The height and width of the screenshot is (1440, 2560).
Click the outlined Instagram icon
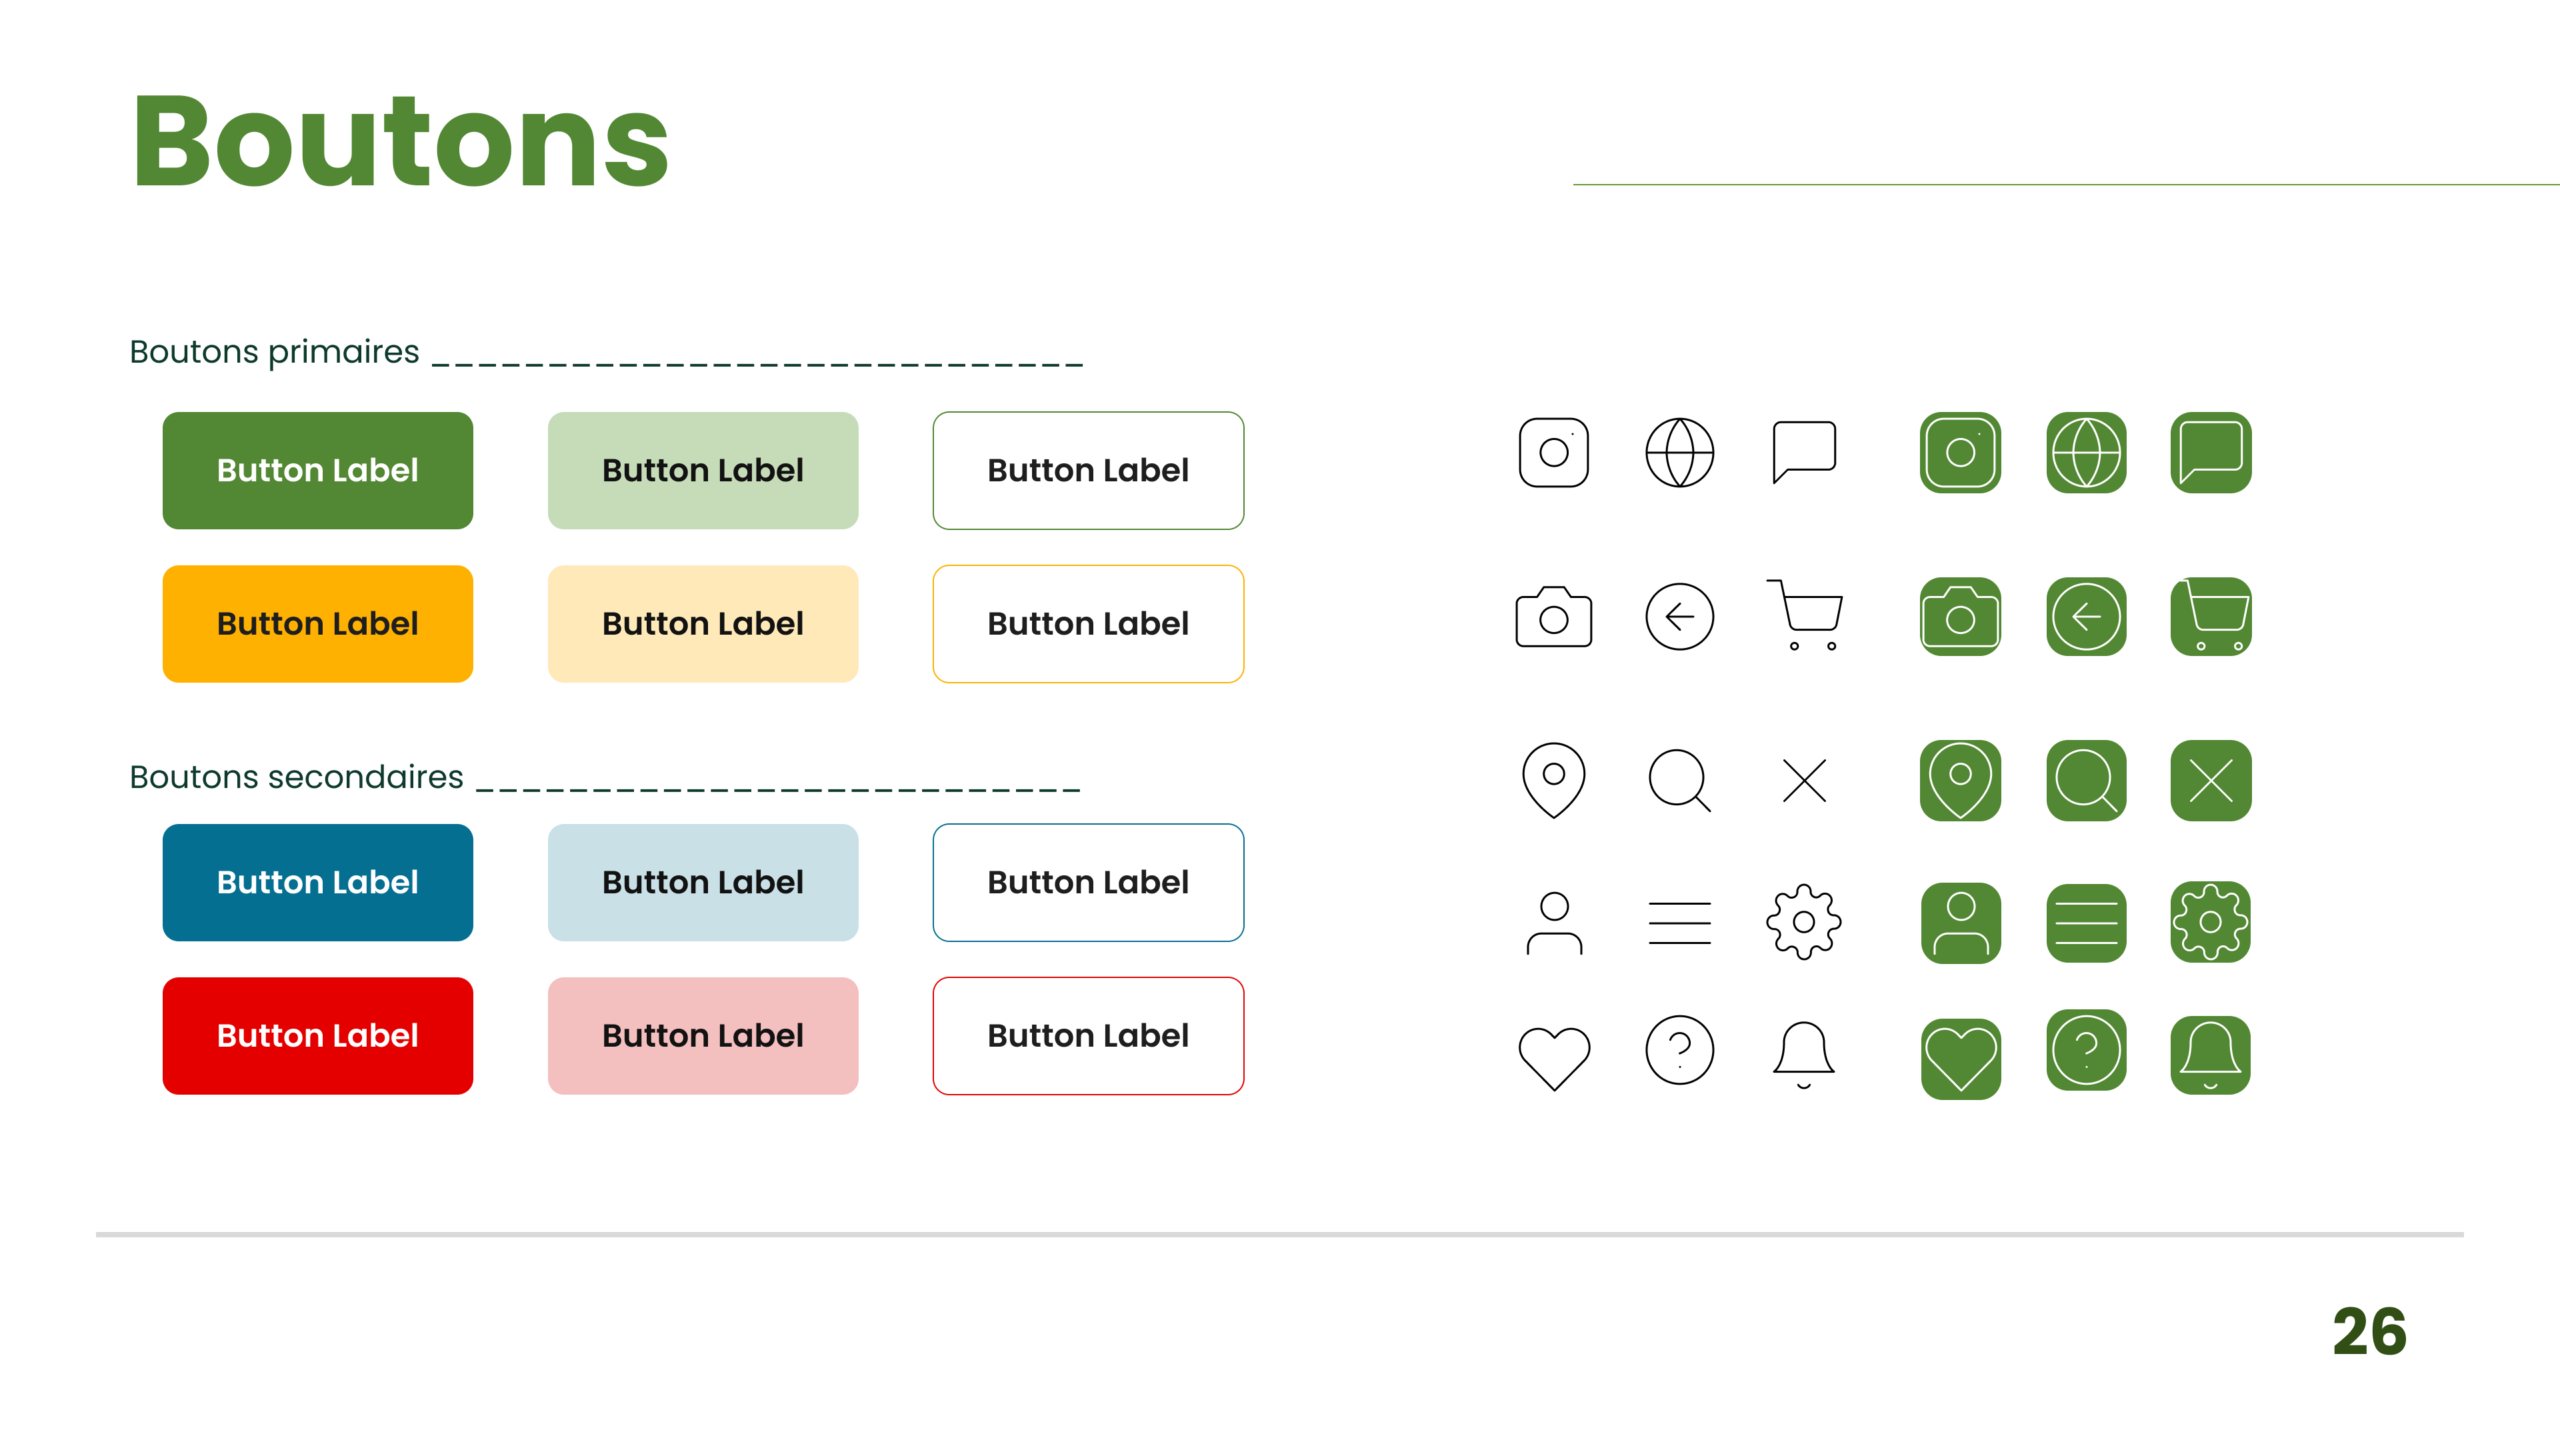click(1553, 452)
